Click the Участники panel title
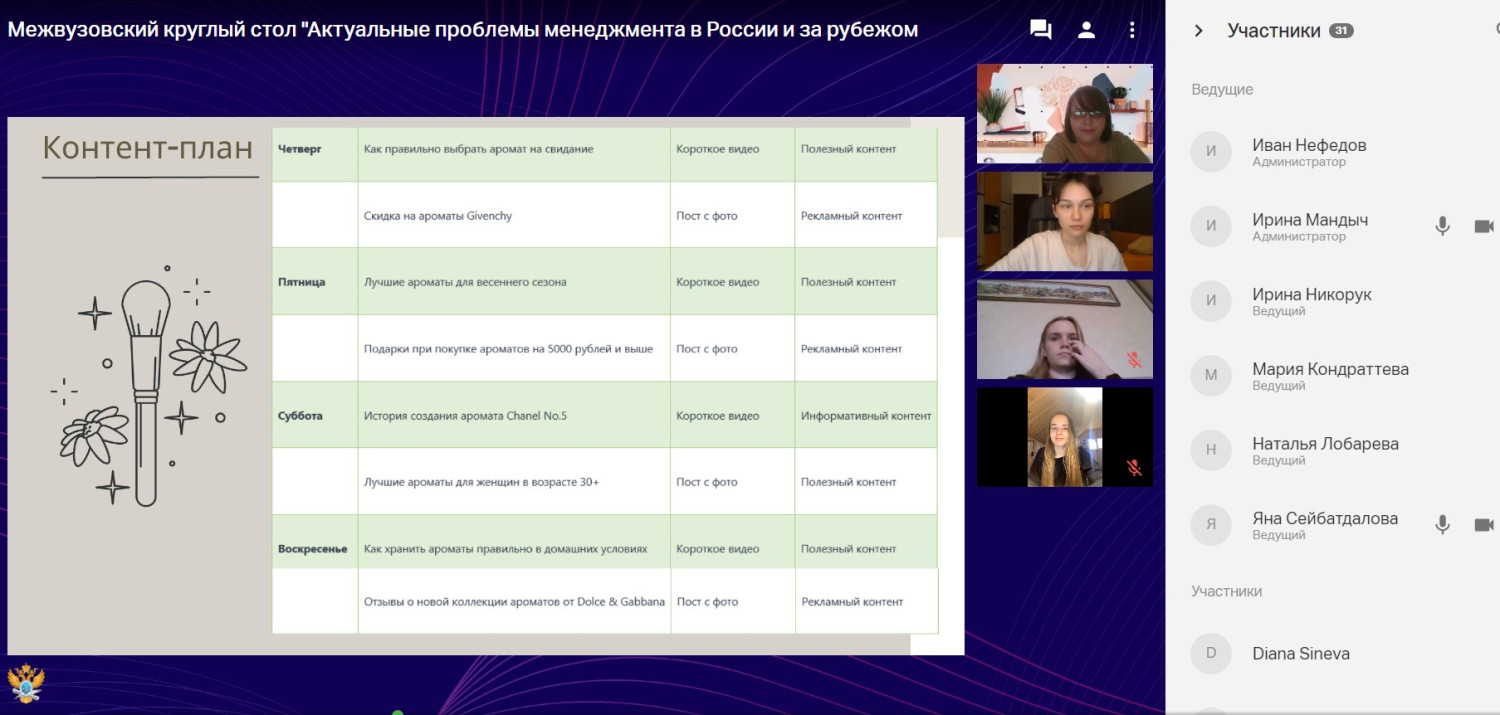 [1274, 31]
